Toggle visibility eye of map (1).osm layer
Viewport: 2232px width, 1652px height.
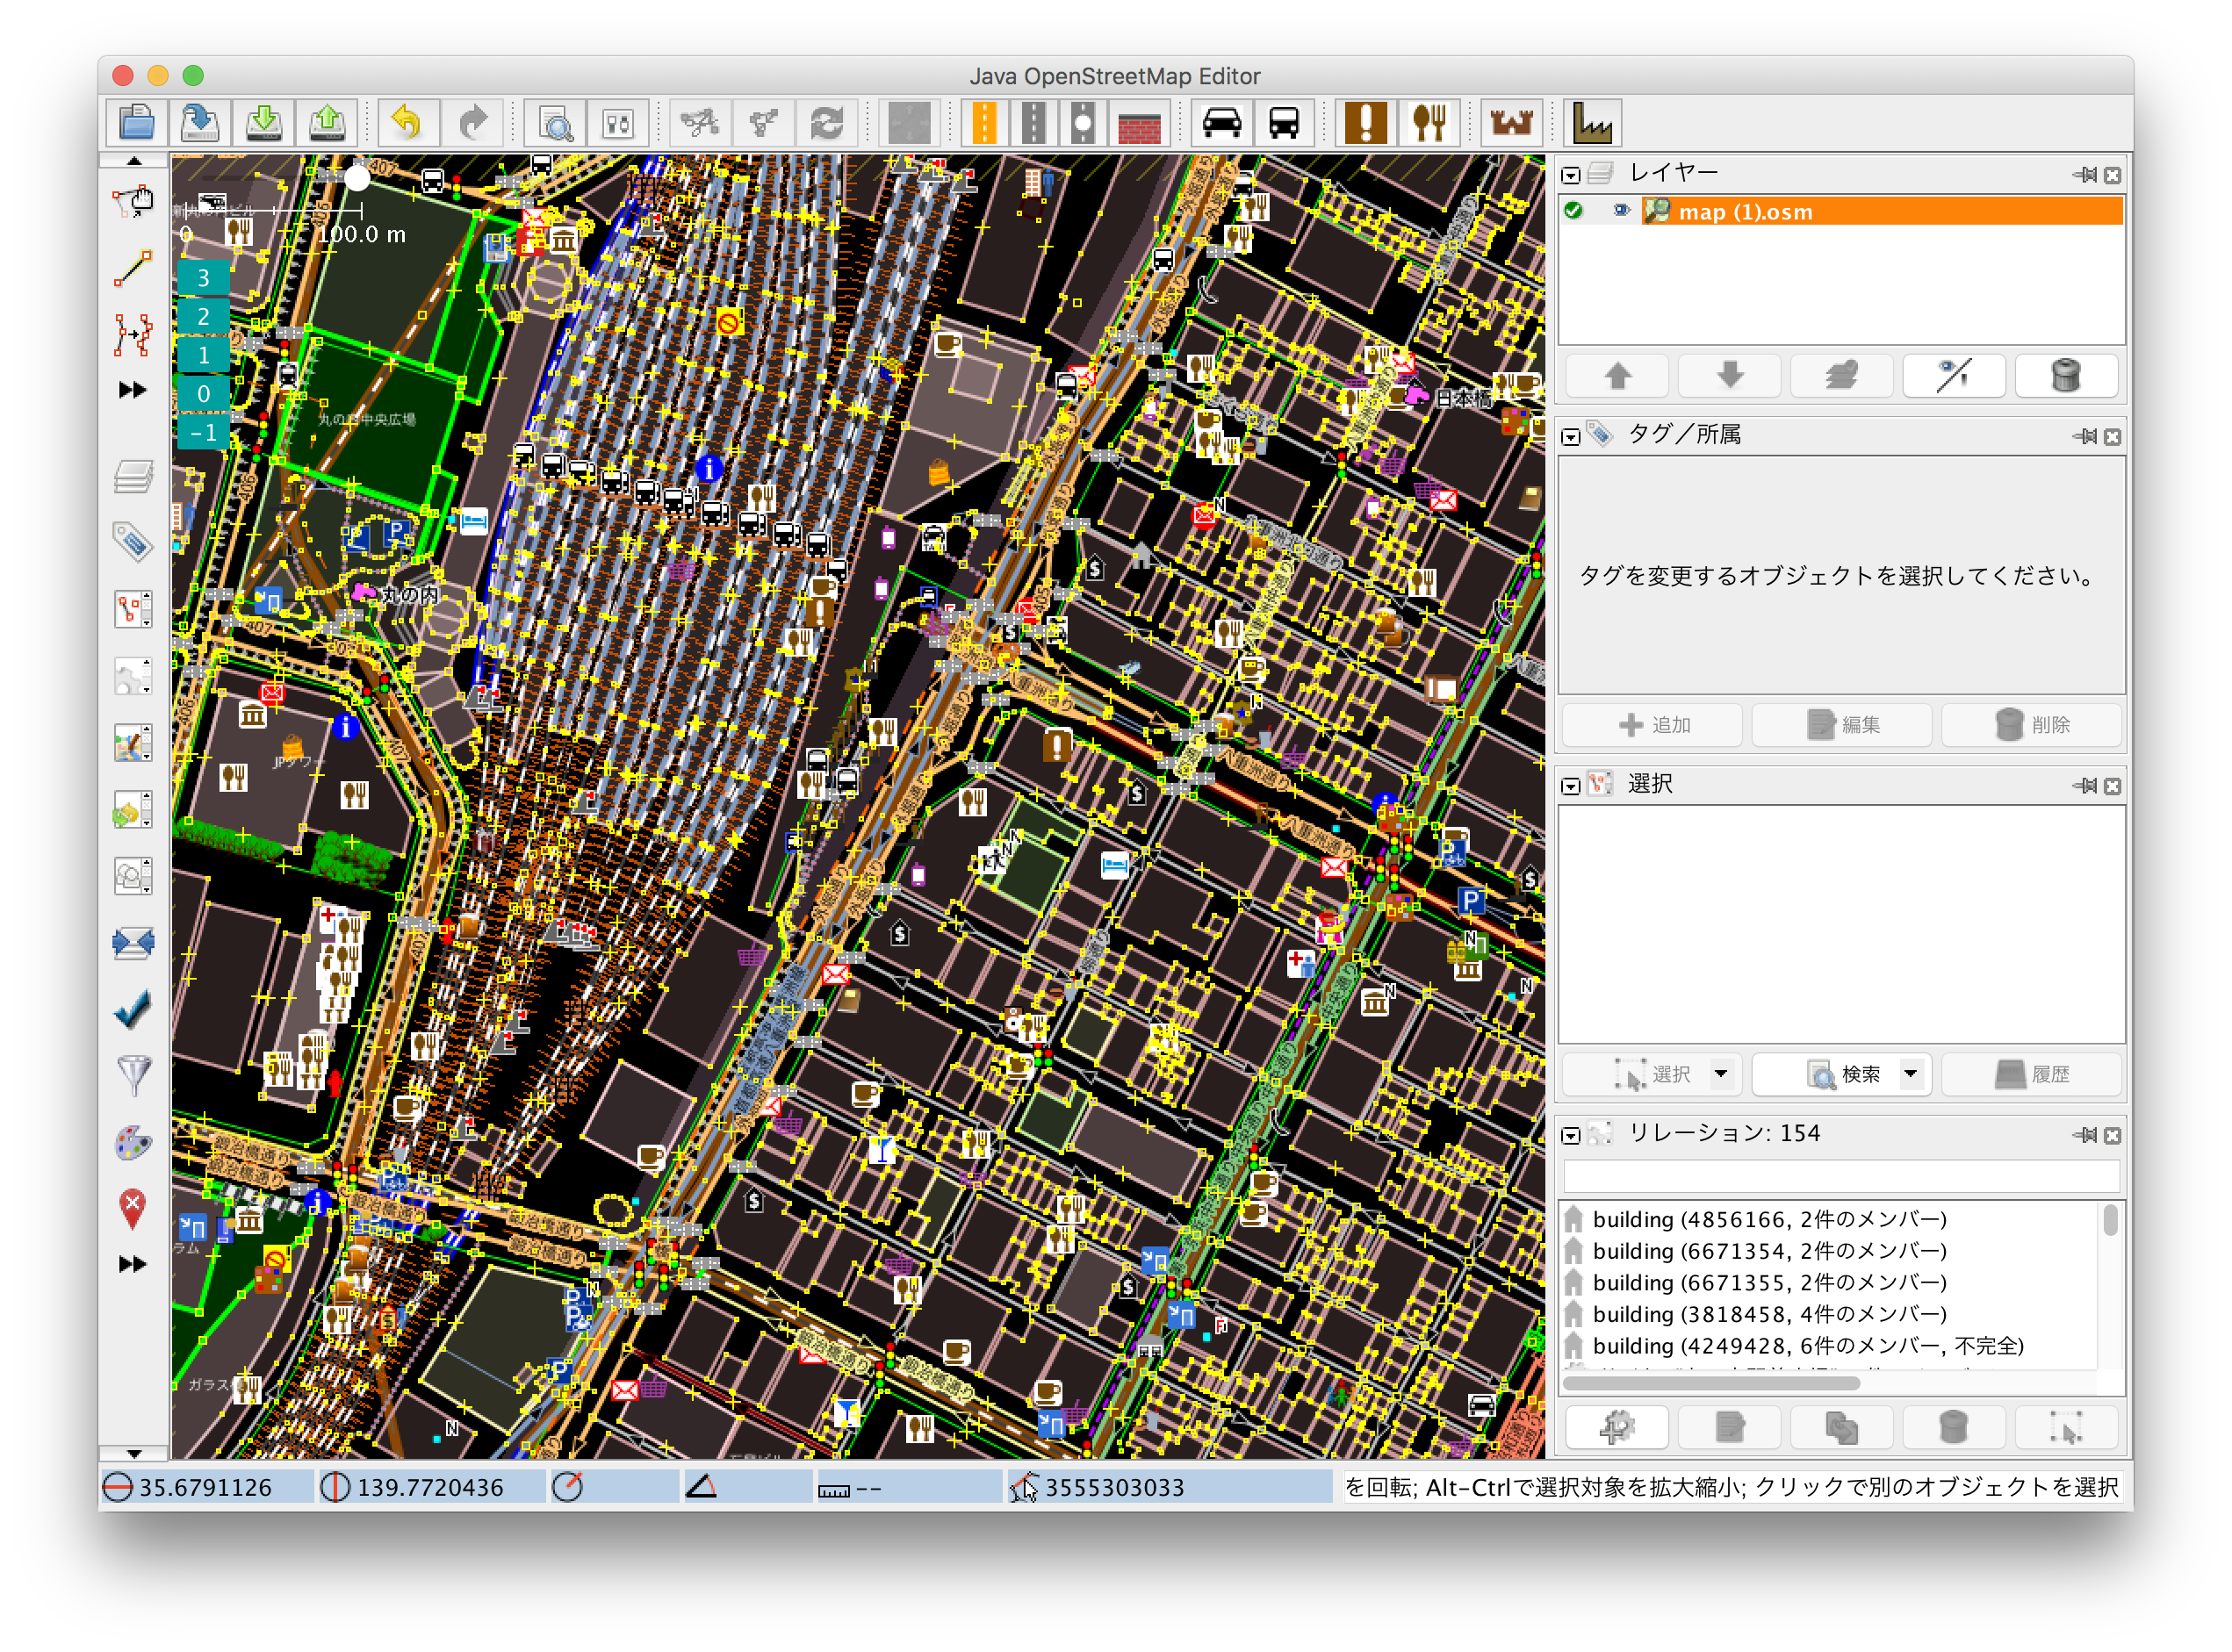coord(1620,211)
